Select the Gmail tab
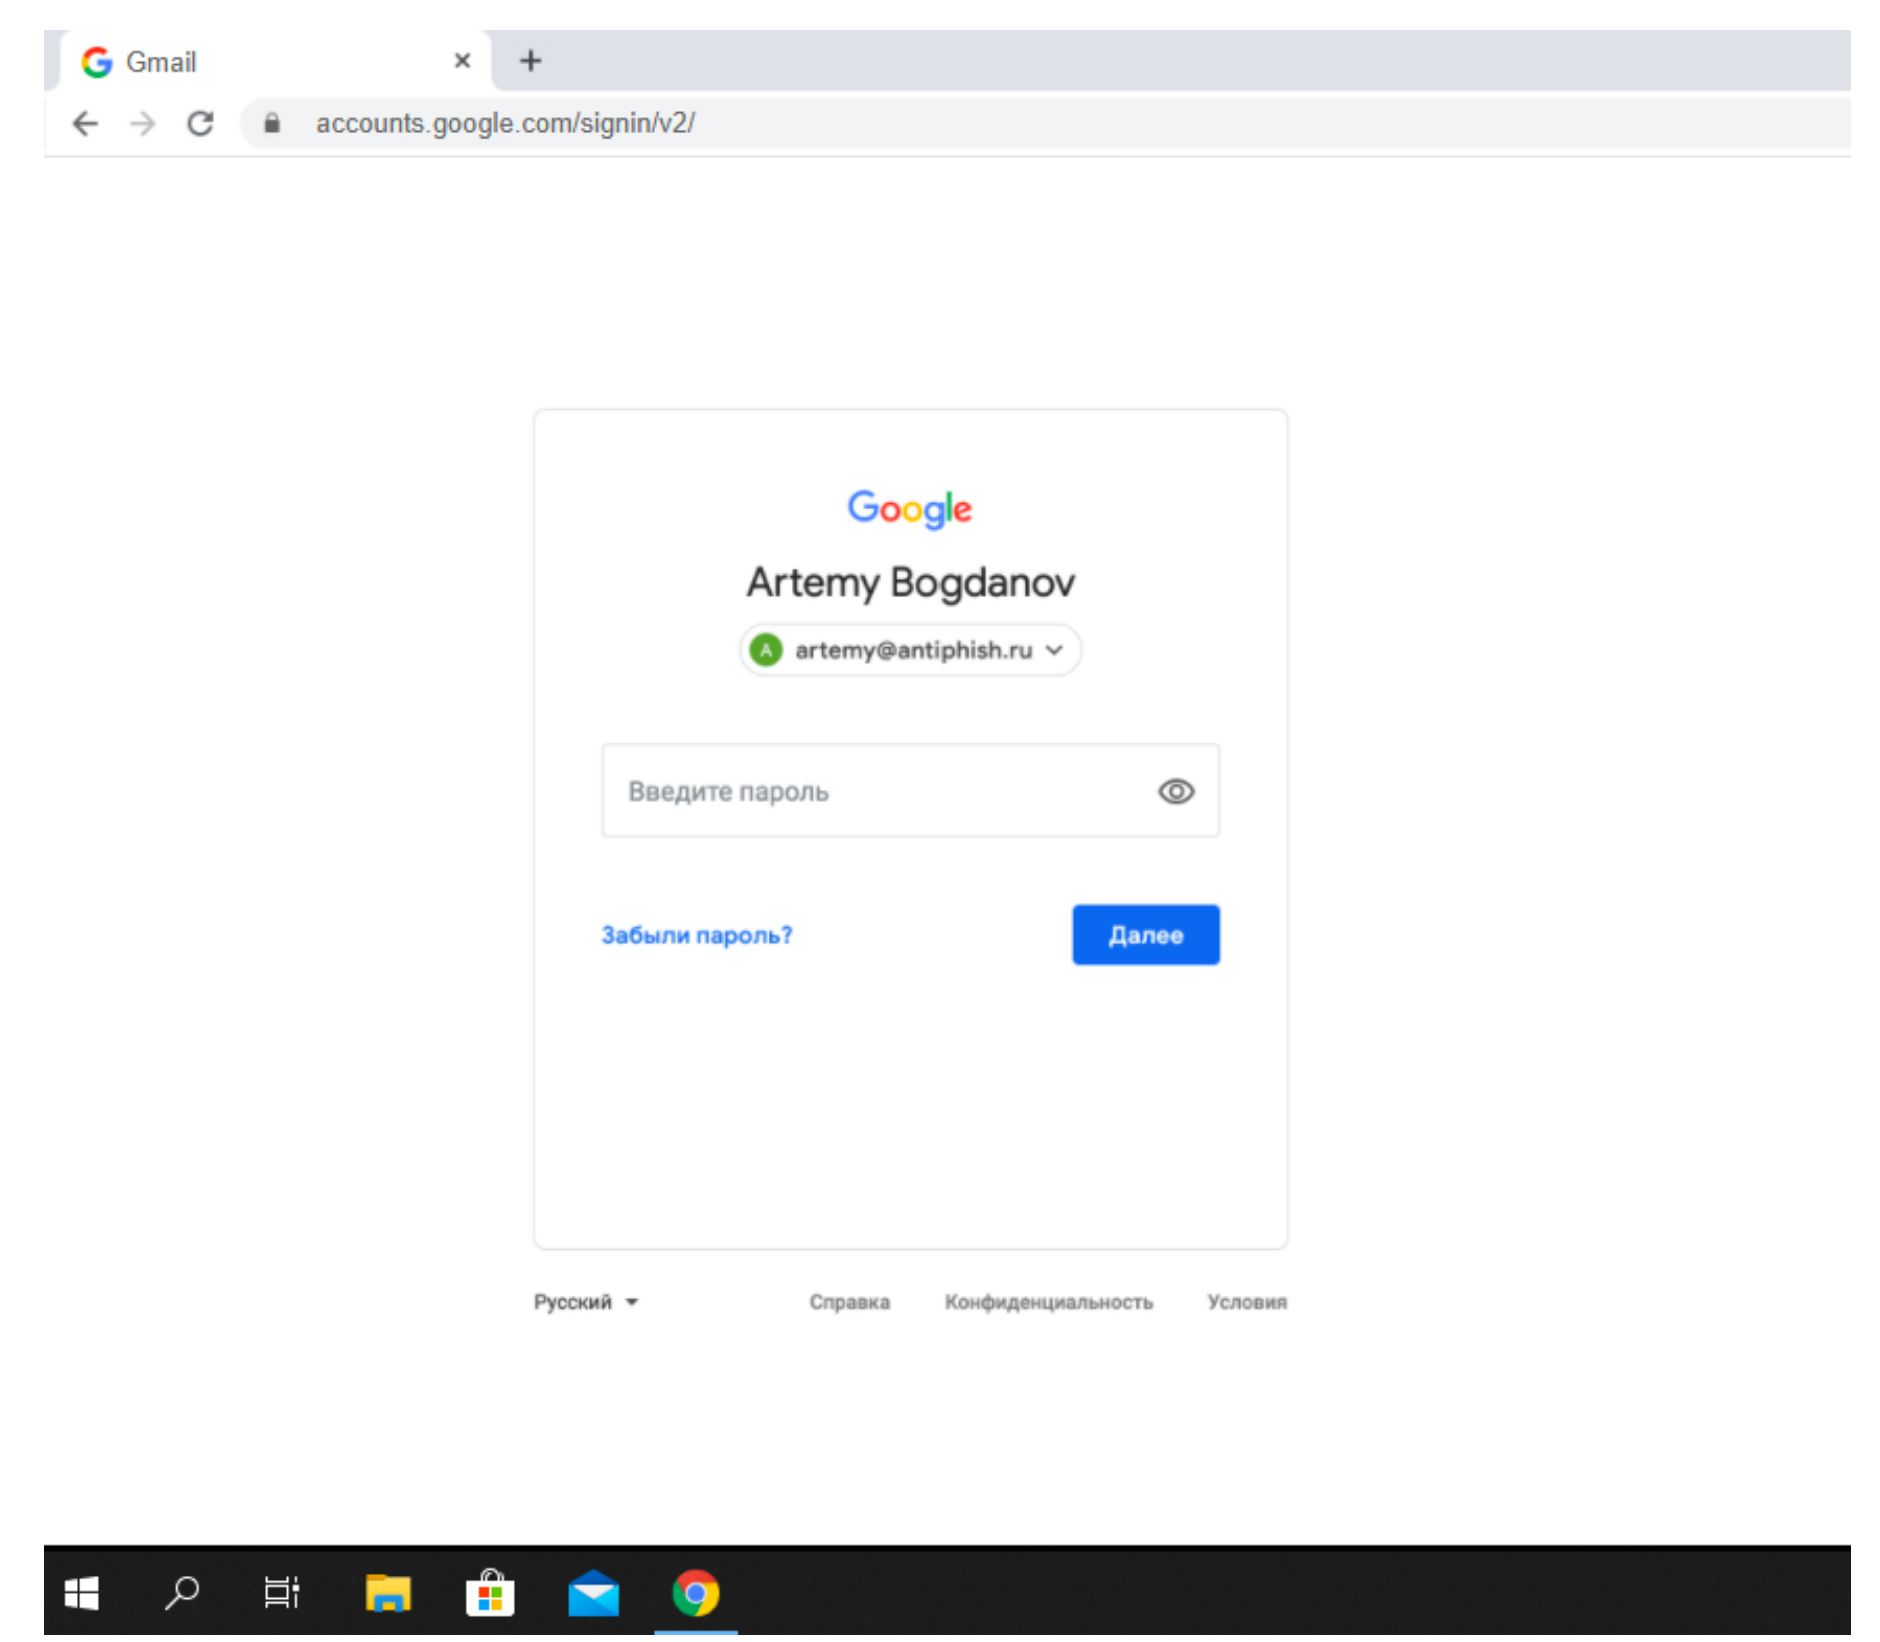Image resolution: width=1880 pixels, height=1642 pixels. (275, 61)
